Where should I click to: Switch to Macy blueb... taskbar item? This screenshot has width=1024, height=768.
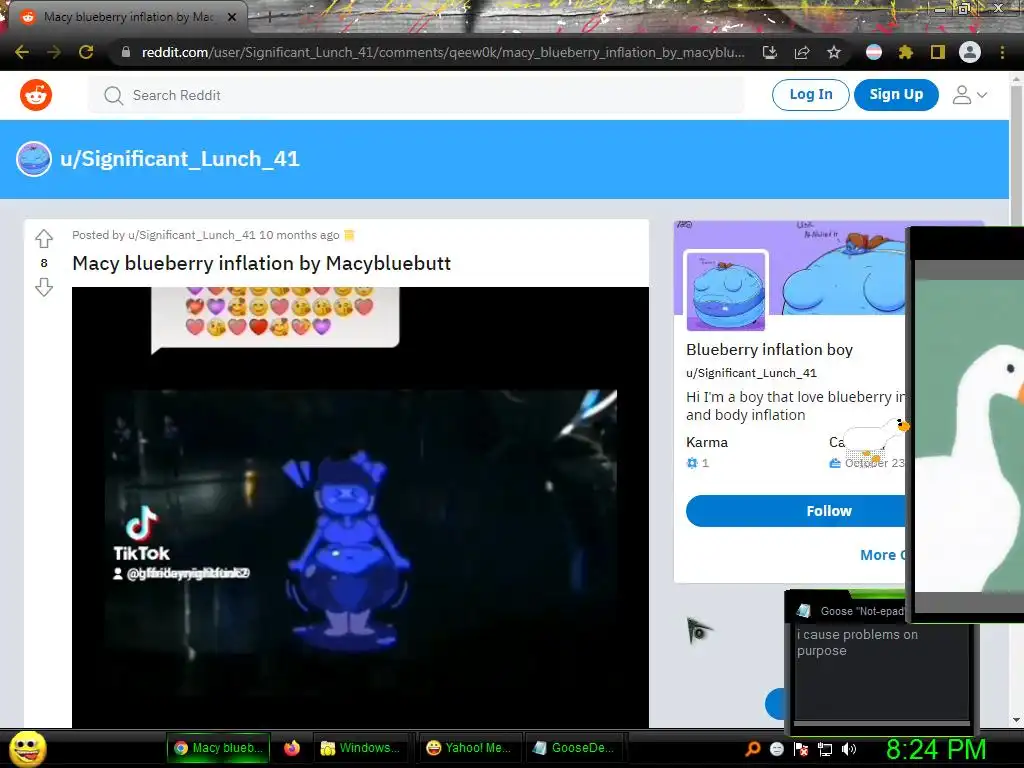(x=218, y=748)
